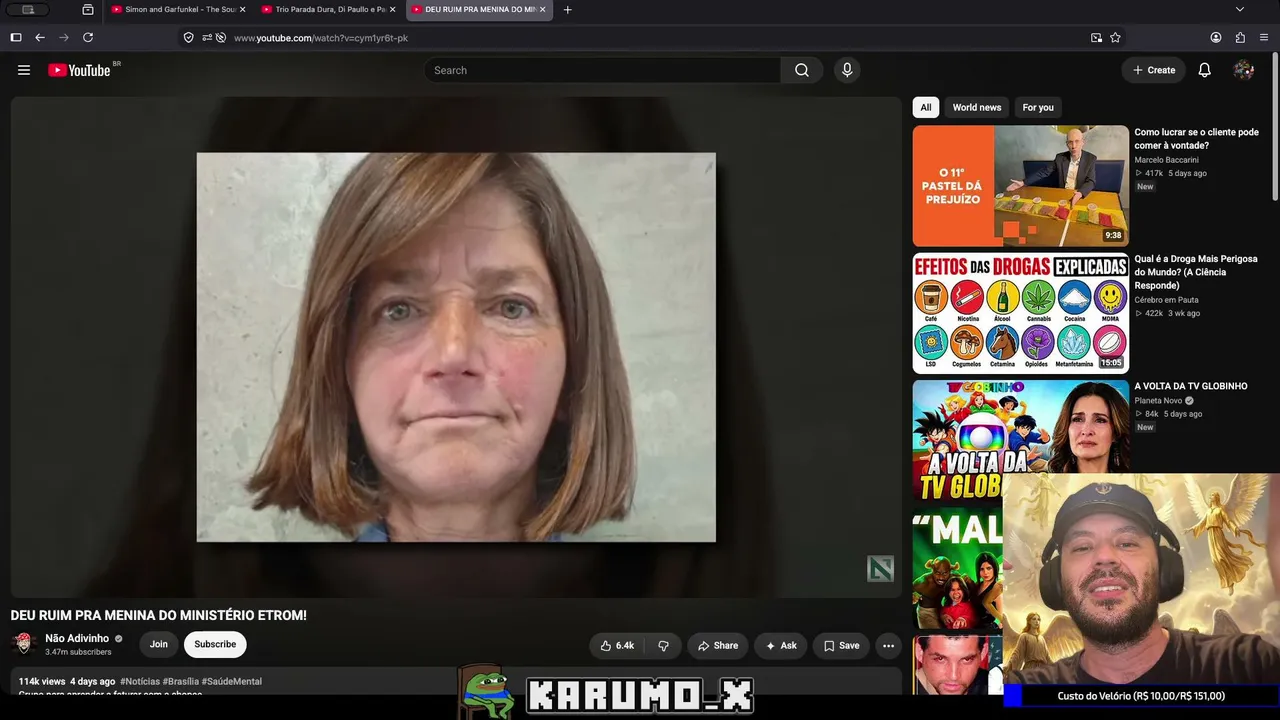
Task: Share the video
Action: coord(718,646)
